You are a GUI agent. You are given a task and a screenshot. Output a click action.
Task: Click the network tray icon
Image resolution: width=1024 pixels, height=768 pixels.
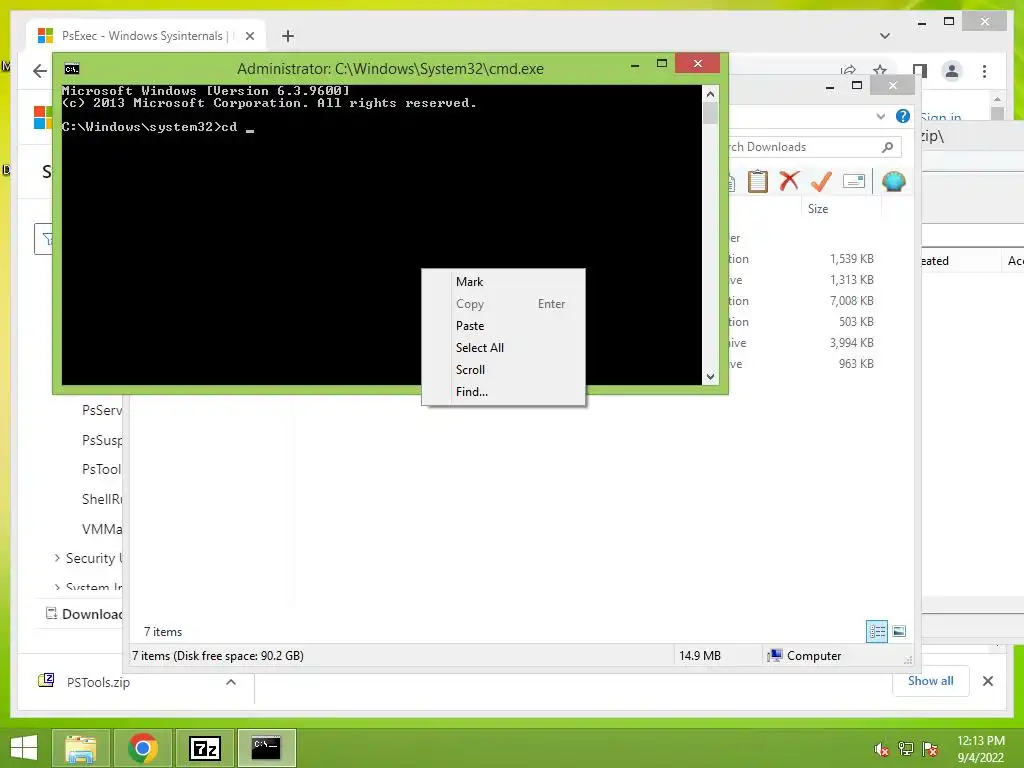click(905, 749)
